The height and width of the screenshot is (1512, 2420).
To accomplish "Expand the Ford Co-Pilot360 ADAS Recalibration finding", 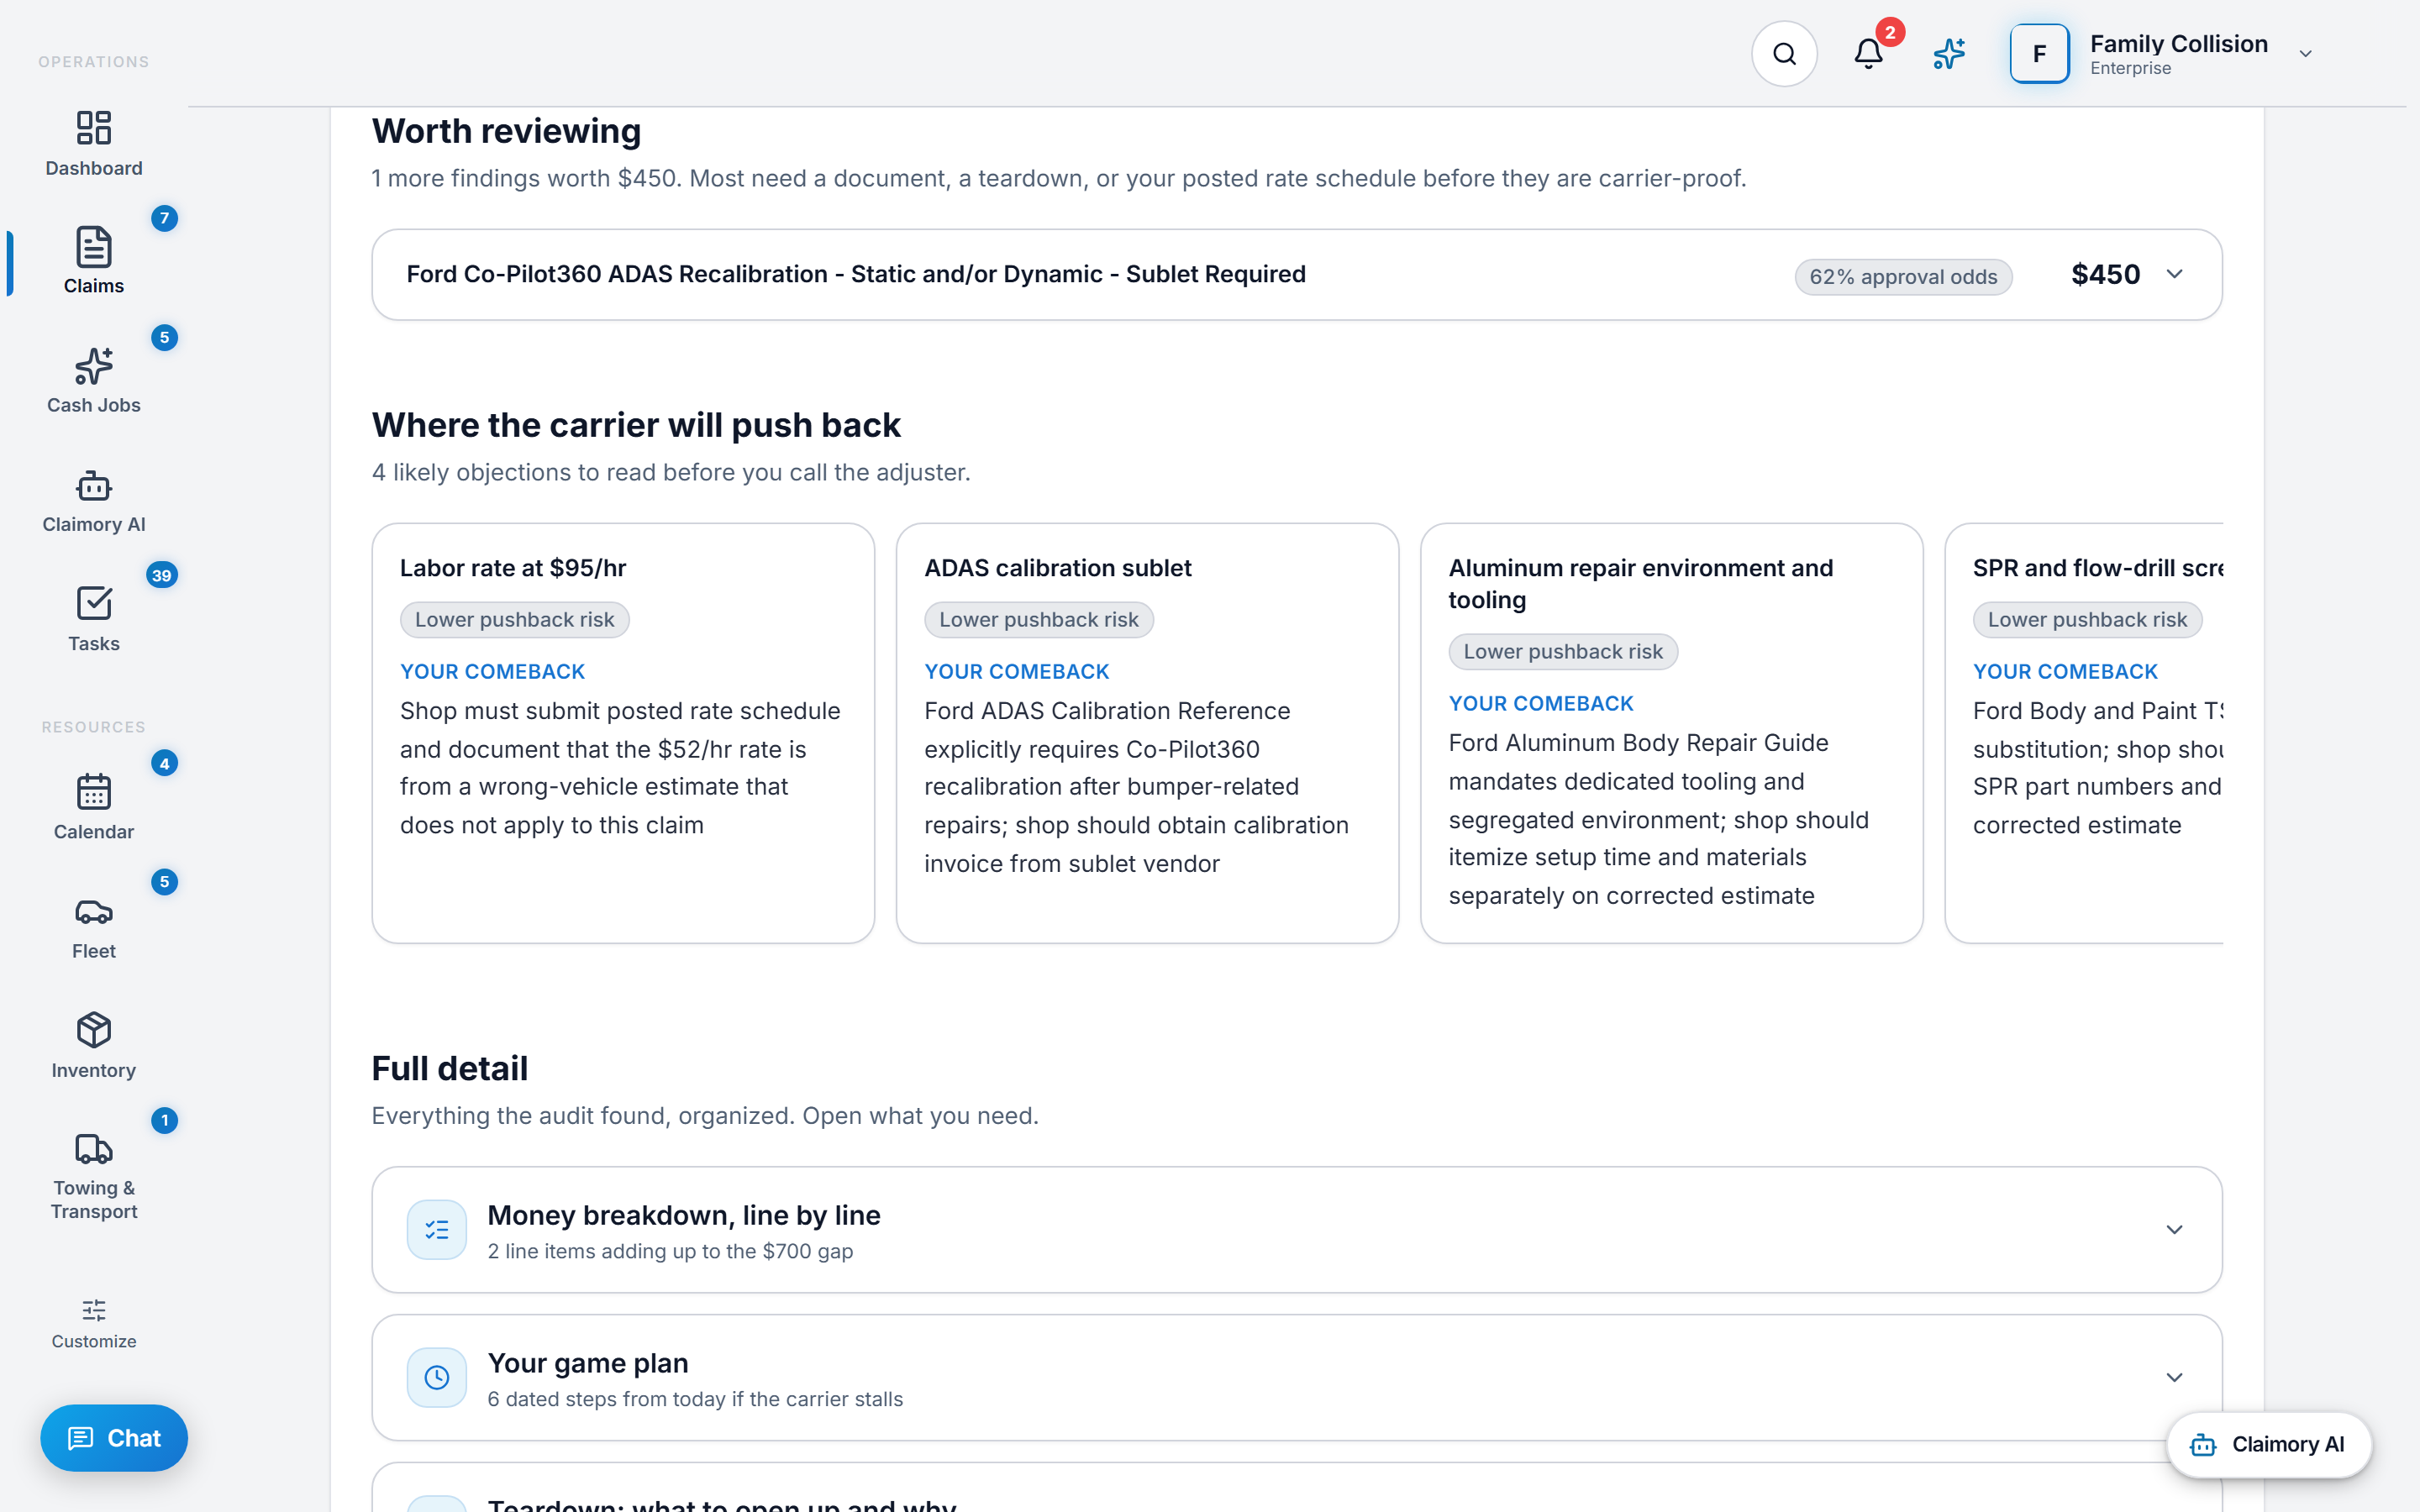I will tap(1297, 275).
